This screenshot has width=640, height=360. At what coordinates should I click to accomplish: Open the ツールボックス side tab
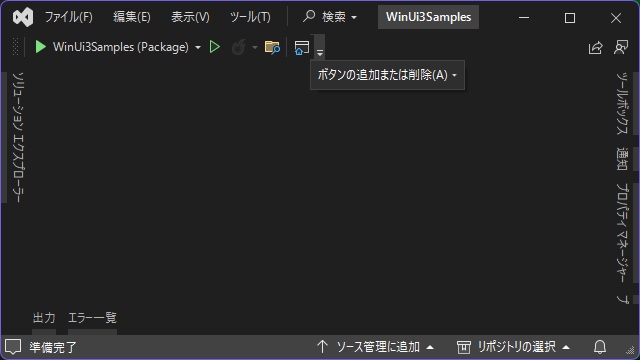click(x=622, y=103)
